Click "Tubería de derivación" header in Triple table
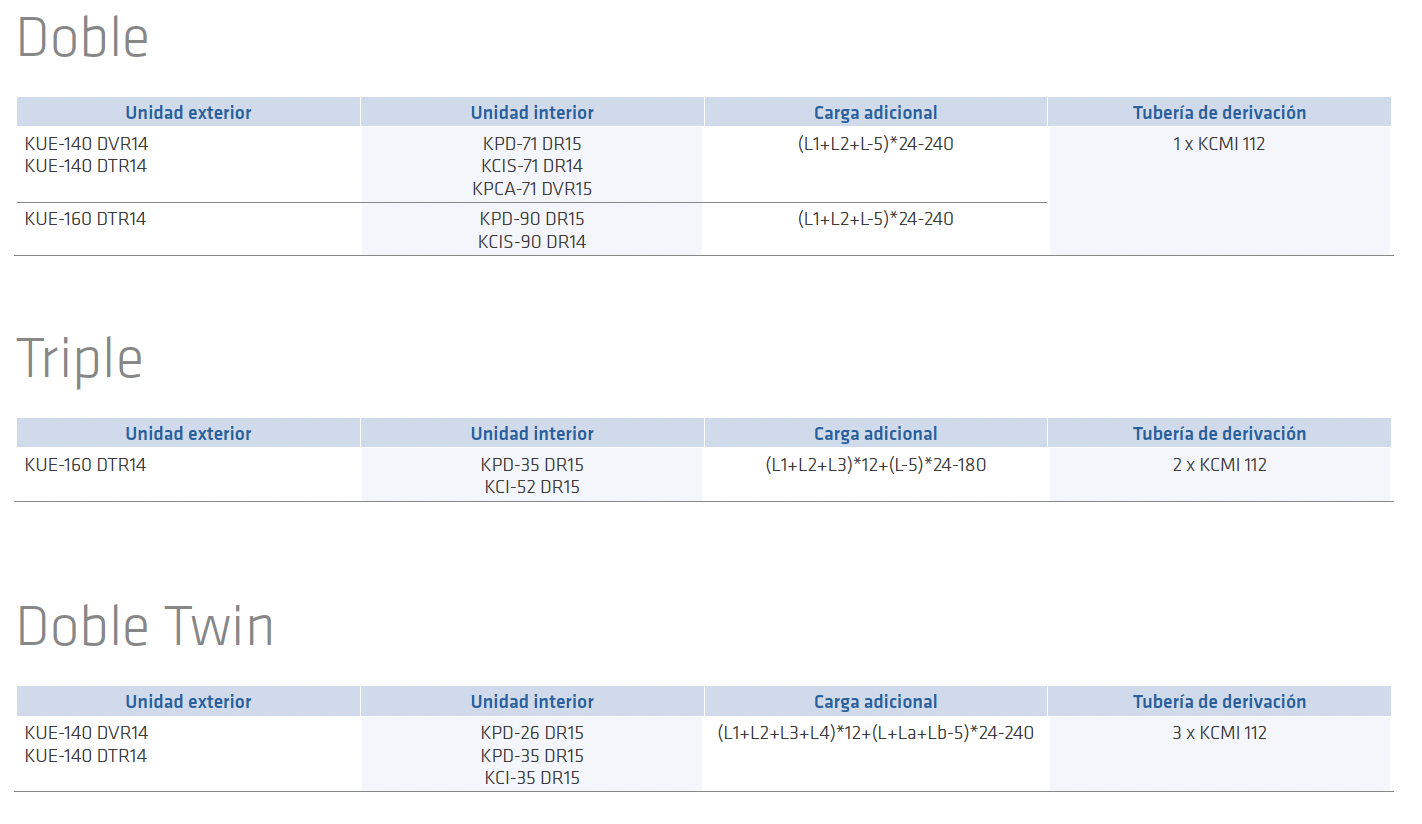The height and width of the screenshot is (824, 1422). (1219, 434)
